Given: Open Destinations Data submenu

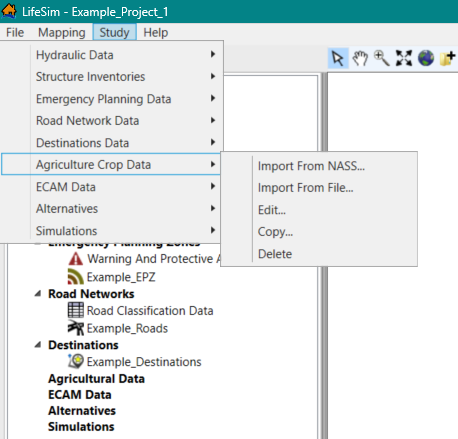Looking at the screenshot, I should click(x=112, y=143).
